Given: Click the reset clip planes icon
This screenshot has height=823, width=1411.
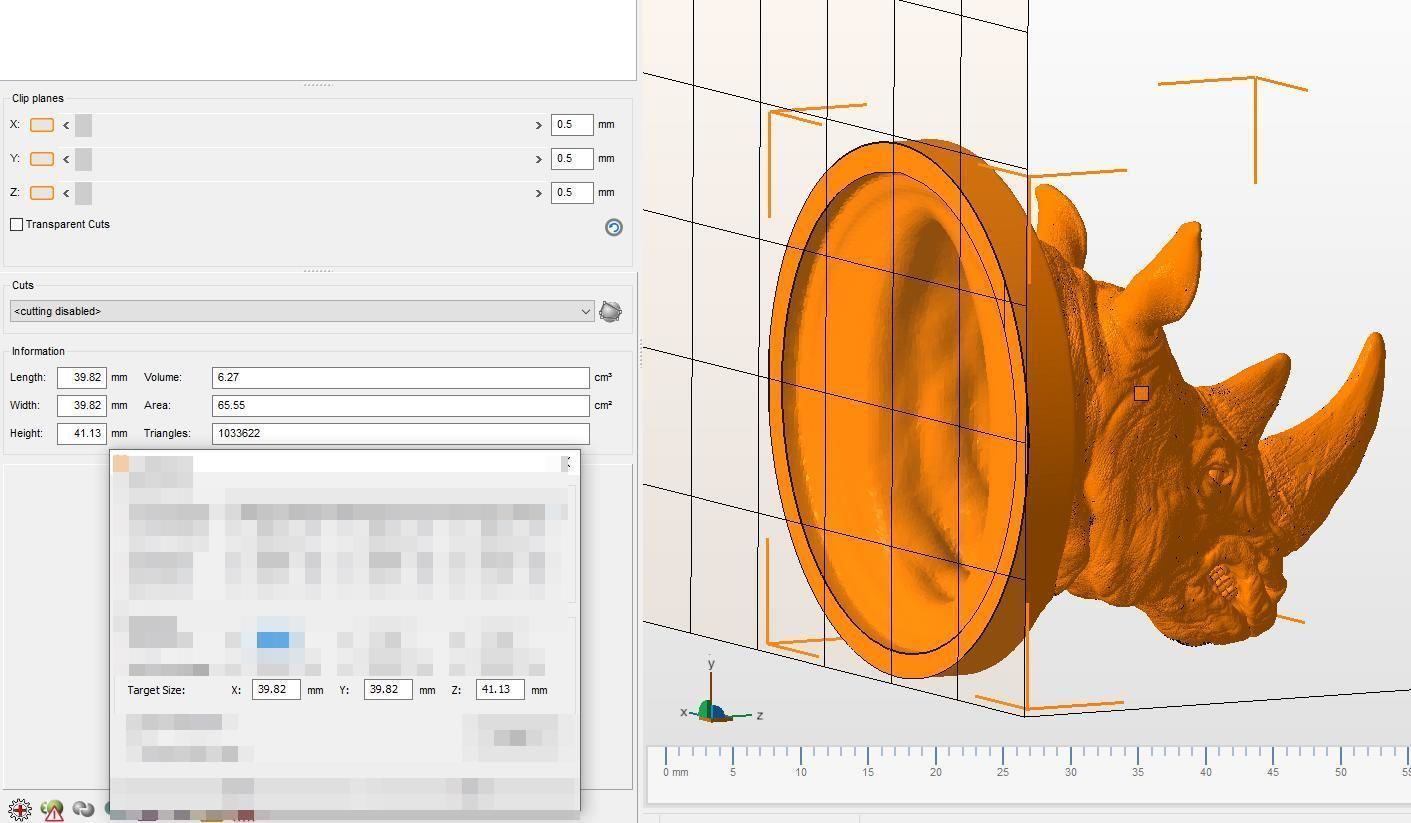Looking at the screenshot, I should pos(614,228).
